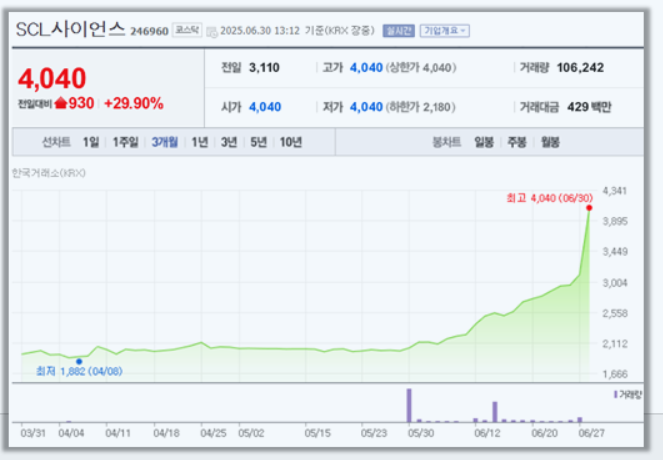Image resolution: width=663 pixels, height=460 pixels.
Task: Click the 한국거래소(KRX) label
Action: pos(49,173)
